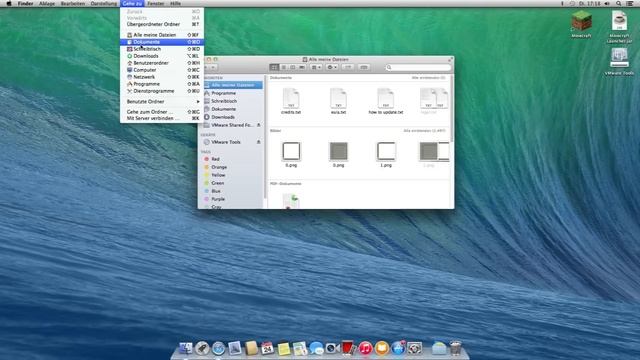Select Schreibtisch in the Gehe zu menu
Screen dimensions: 640x360
tap(162, 49)
